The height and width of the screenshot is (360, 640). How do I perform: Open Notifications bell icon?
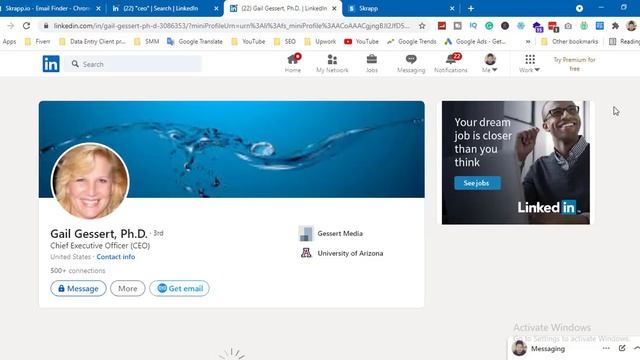[x=451, y=63]
